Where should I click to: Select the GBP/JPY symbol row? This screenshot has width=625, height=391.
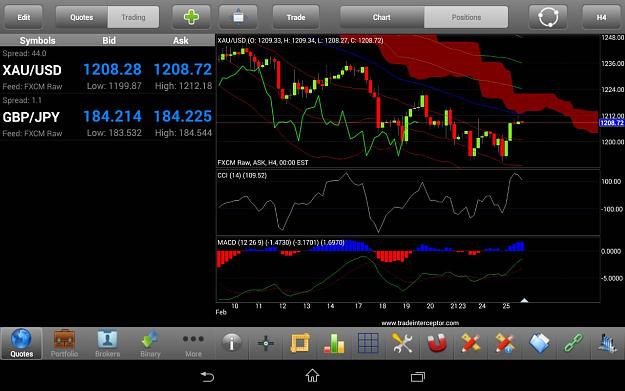[107, 117]
